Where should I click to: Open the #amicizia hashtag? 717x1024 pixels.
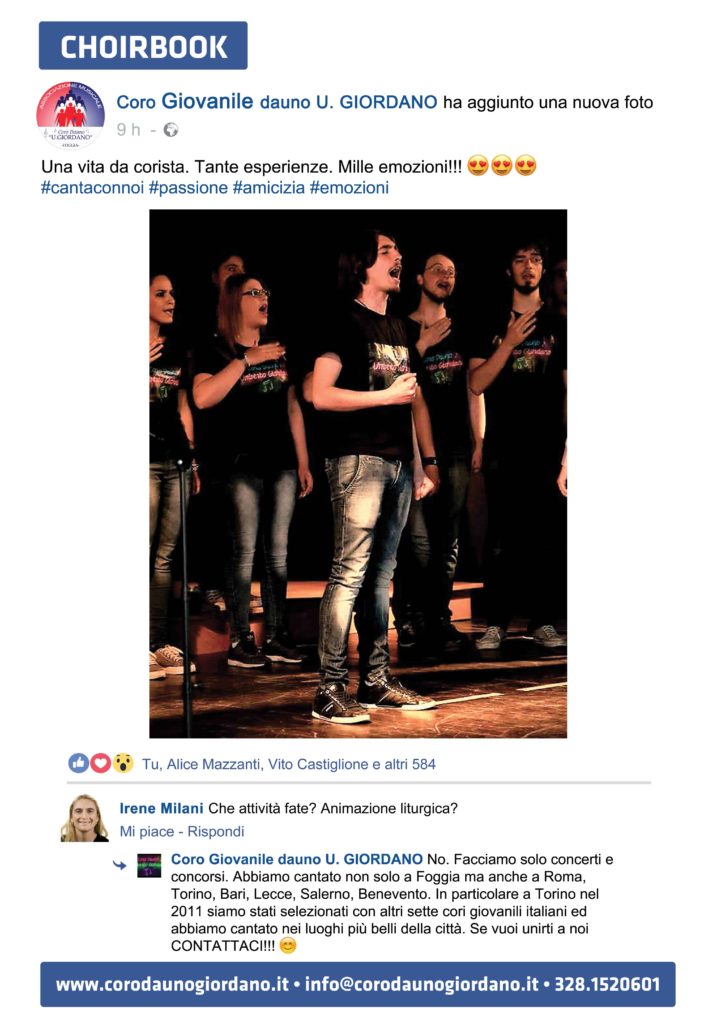click(x=268, y=188)
